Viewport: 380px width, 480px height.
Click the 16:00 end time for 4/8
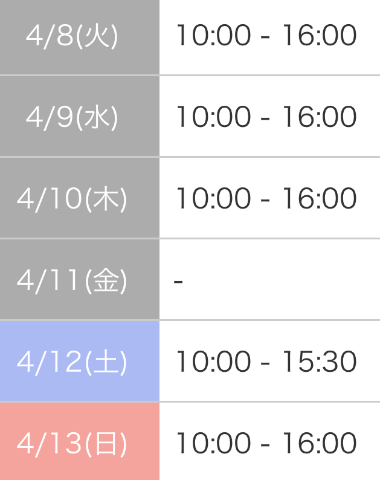coord(320,35)
